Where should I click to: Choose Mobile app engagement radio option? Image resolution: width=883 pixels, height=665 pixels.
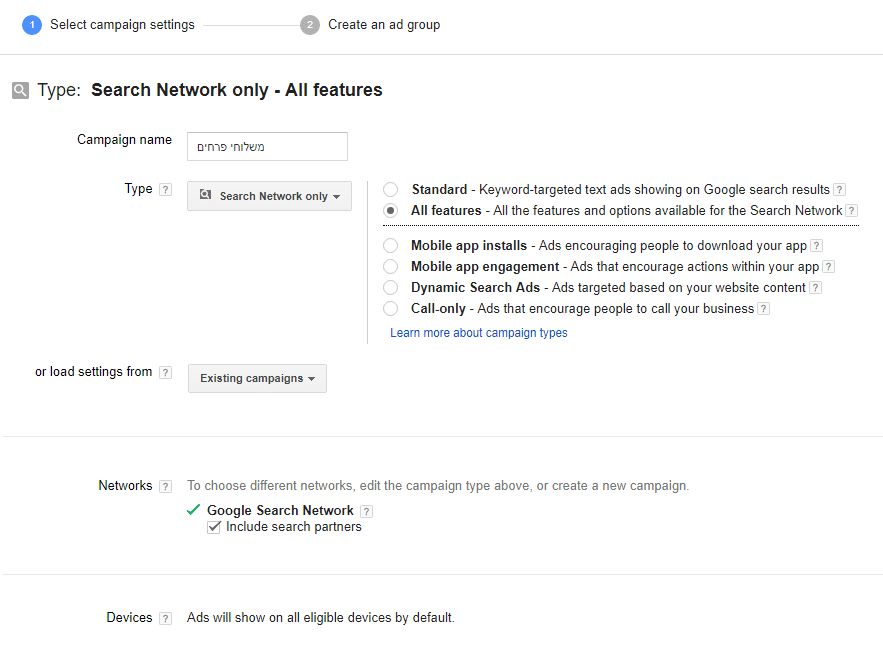(390, 266)
